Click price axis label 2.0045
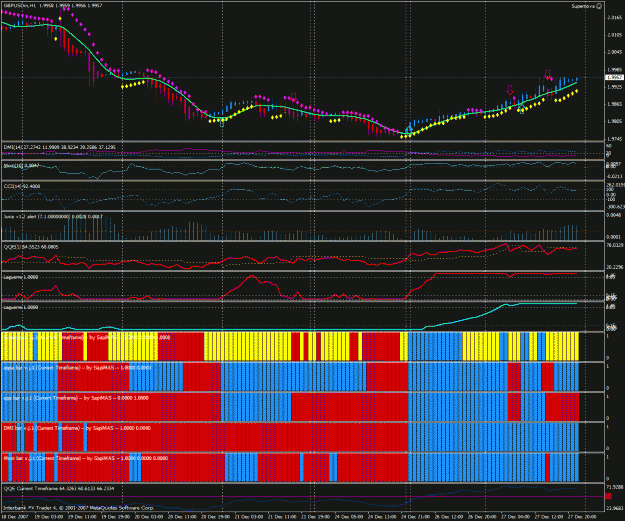625x521 pixels. 614,52
